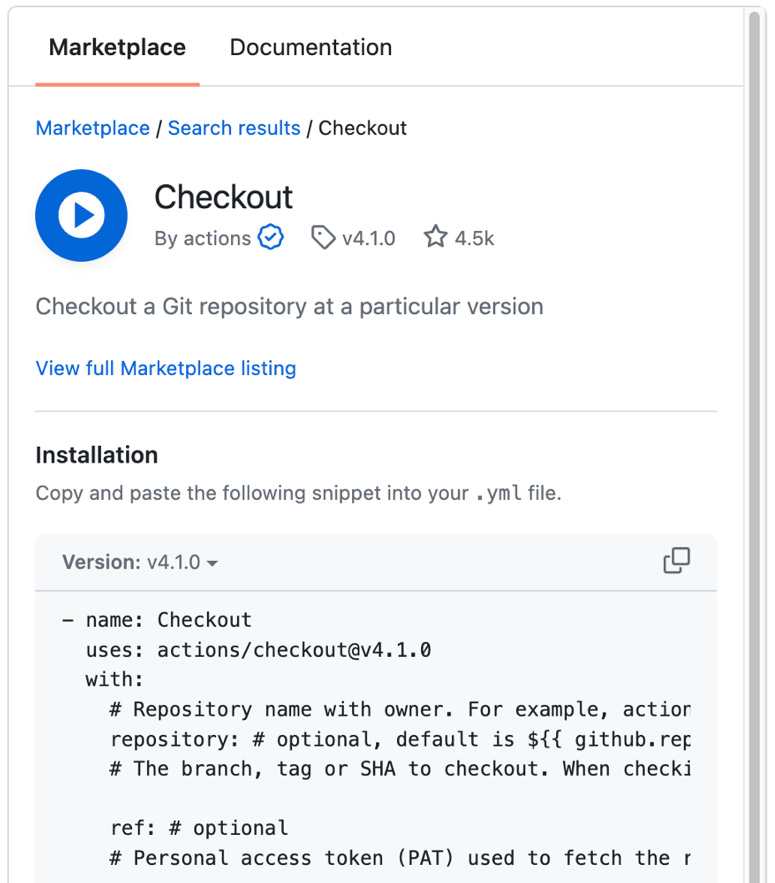Click the Checkout heading title
This screenshot has height=883, width=775.
224,197
